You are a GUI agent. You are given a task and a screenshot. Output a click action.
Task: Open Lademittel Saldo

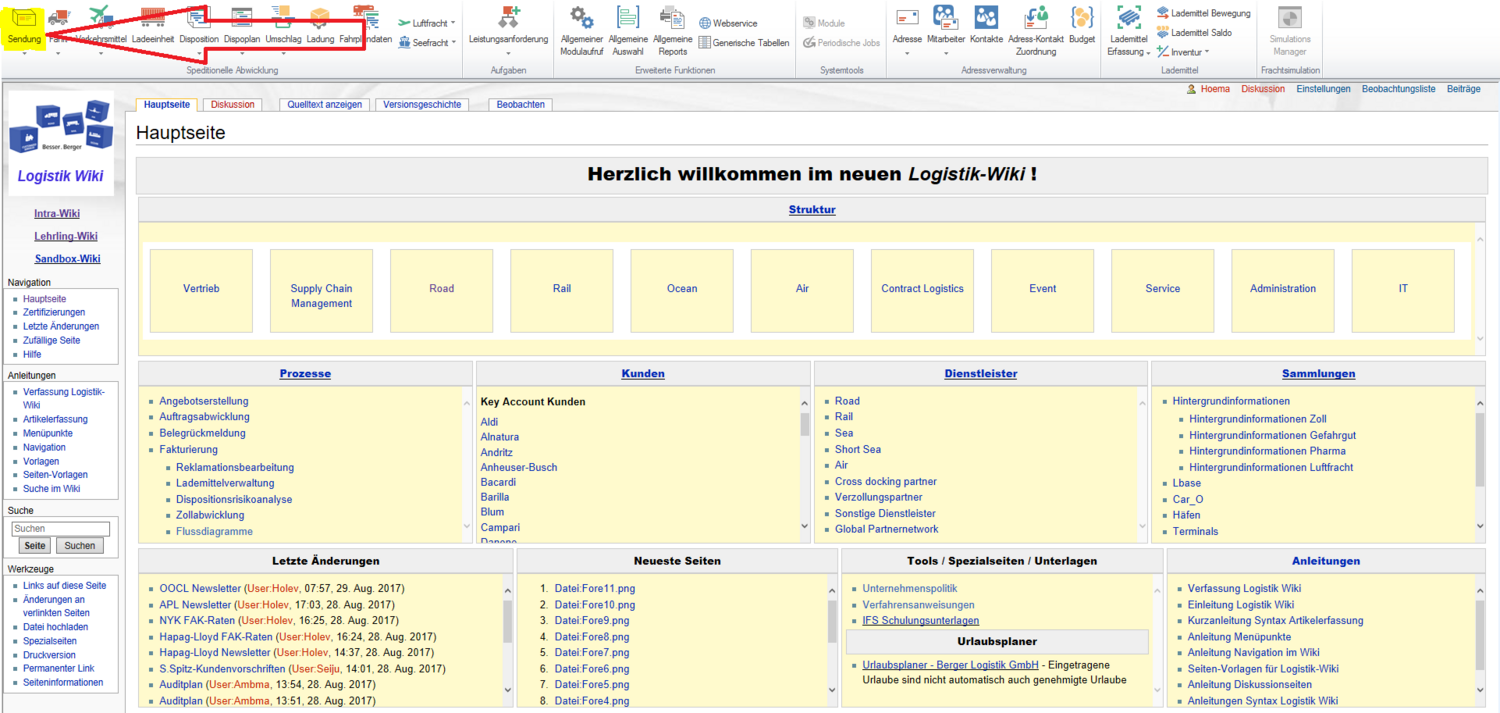tap(1194, 33)
